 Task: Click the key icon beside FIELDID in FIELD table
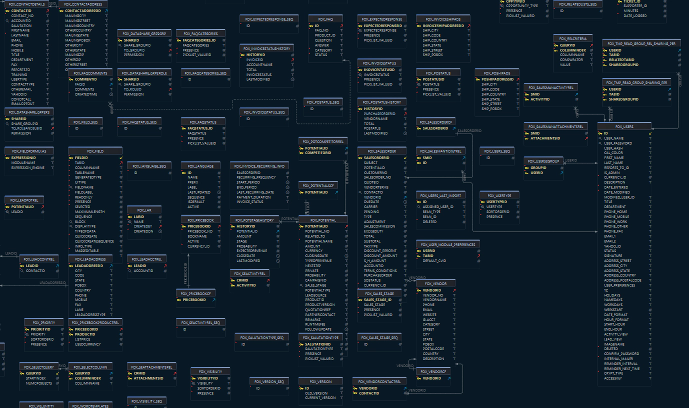(x=71, y=158)
